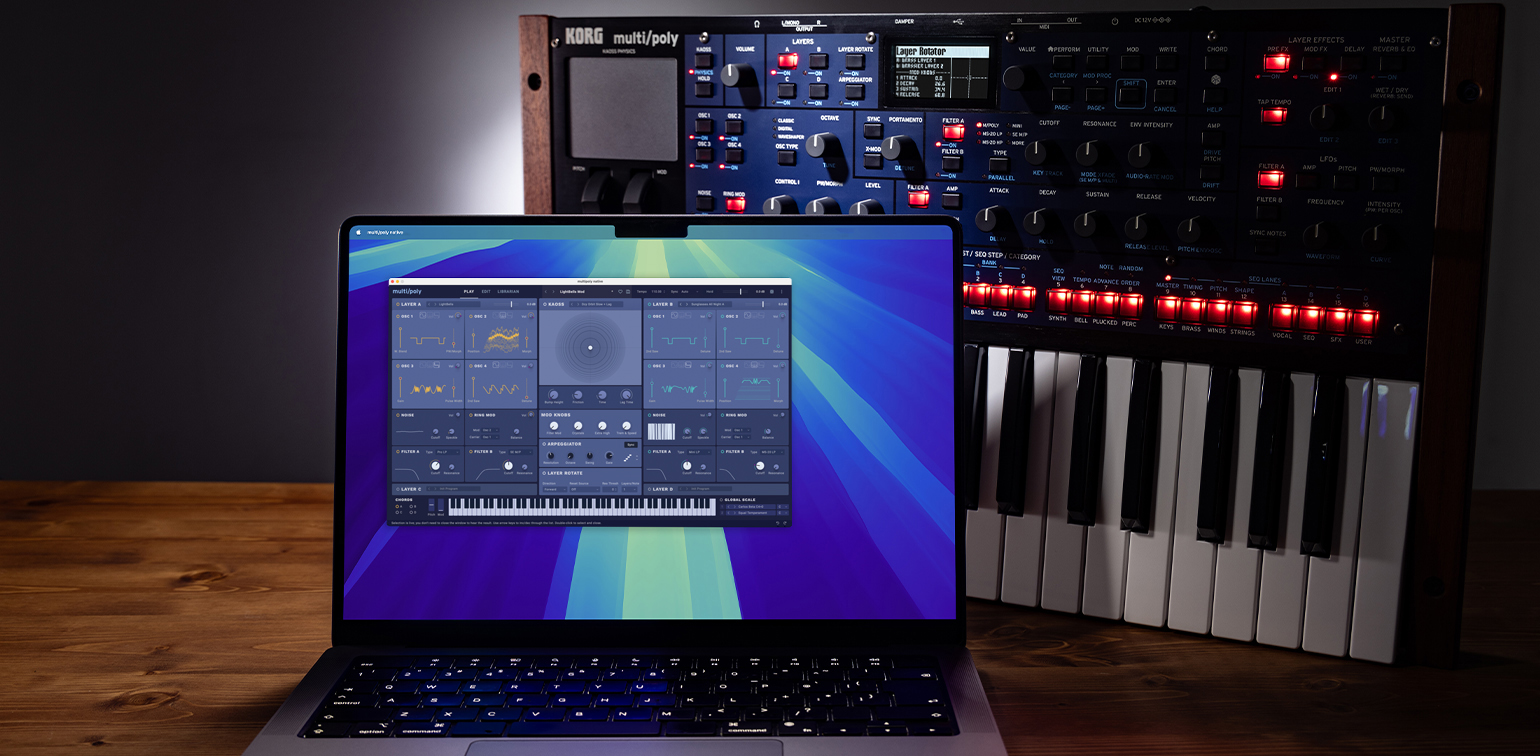Viewport: 1540px width, 756px height.
Task: Select Chords radio button A
Action: click(x=397, y=506)
